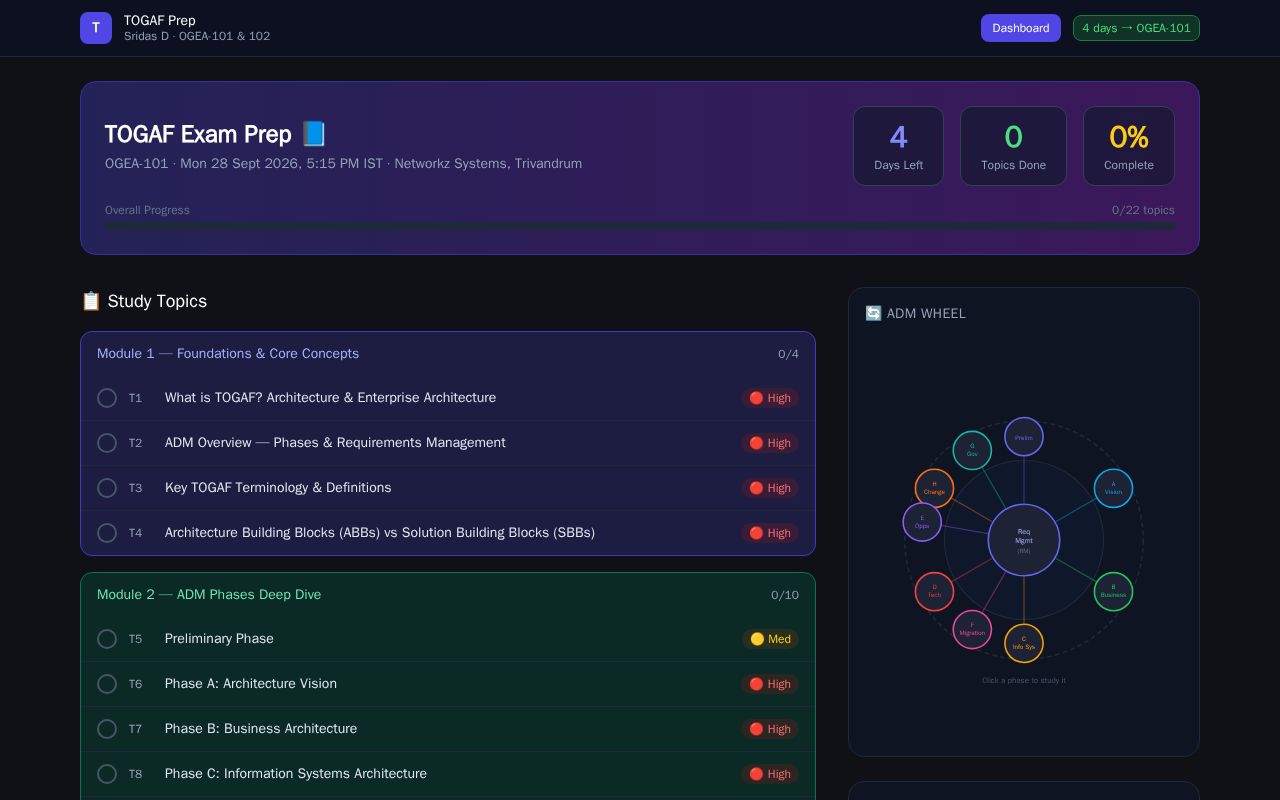1280x800 pixels.
Task: Toggle T6 Phase A Architecture Vision done
Action: pyautogui.click(x=107, y=684)
